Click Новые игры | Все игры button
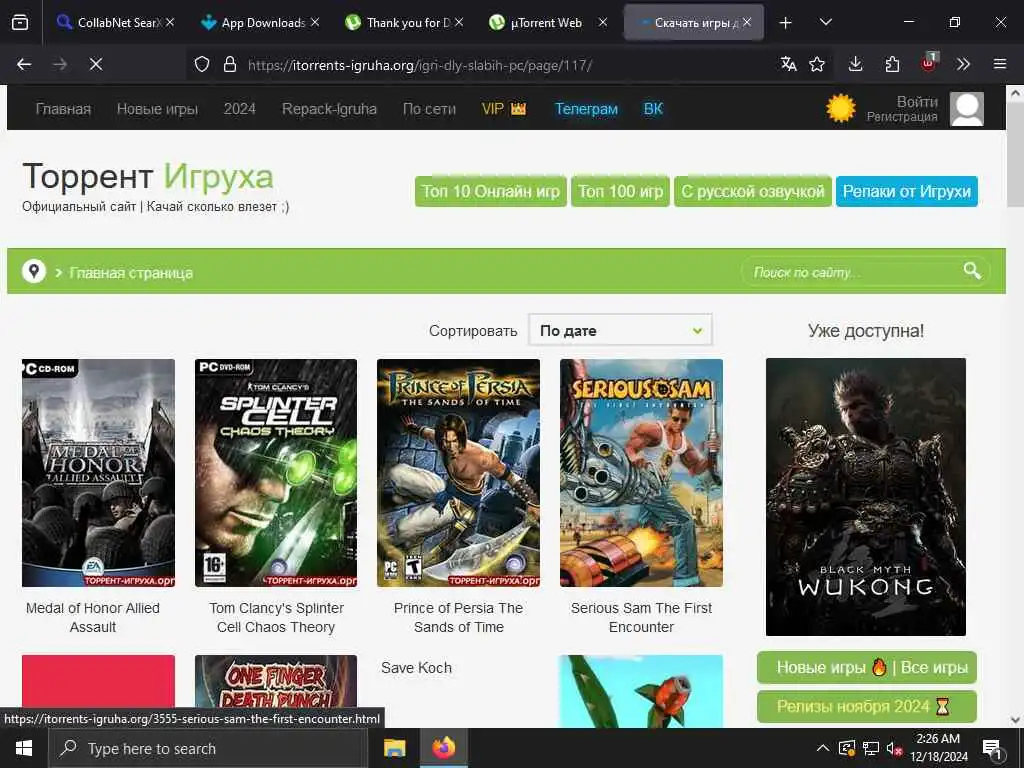 point(867,667)
